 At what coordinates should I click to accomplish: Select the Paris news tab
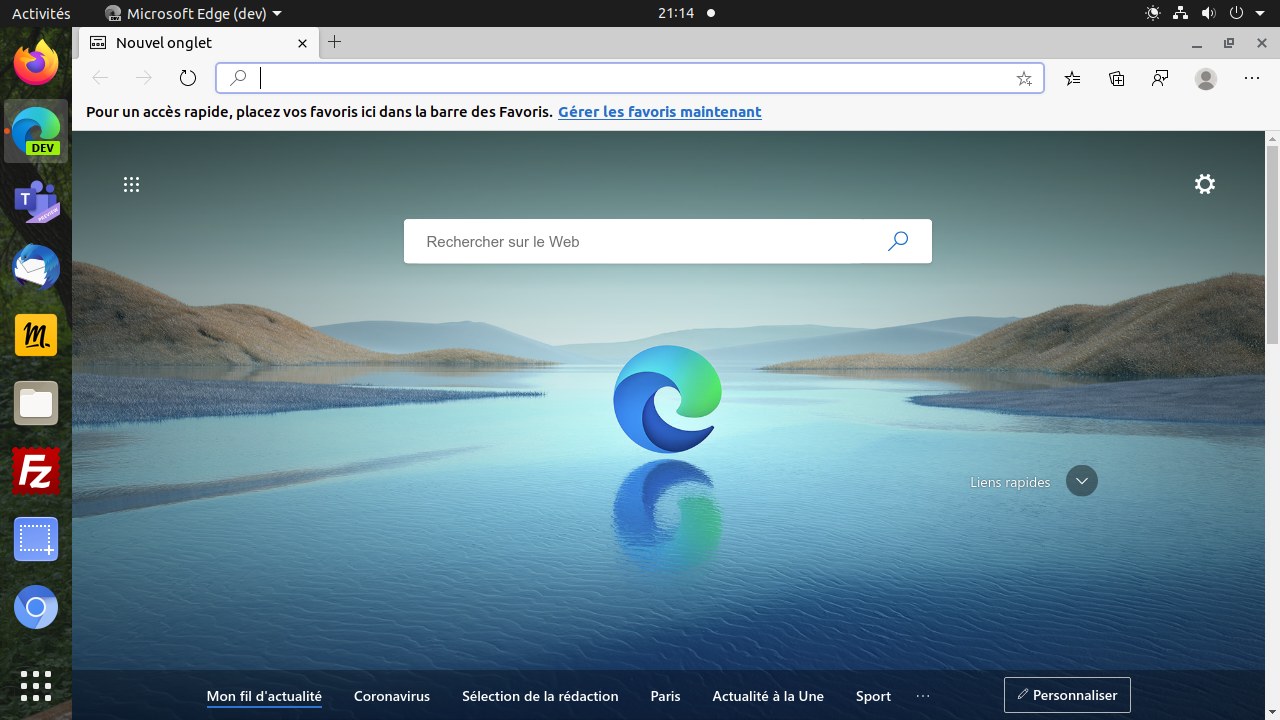click(x=665, y=696)
